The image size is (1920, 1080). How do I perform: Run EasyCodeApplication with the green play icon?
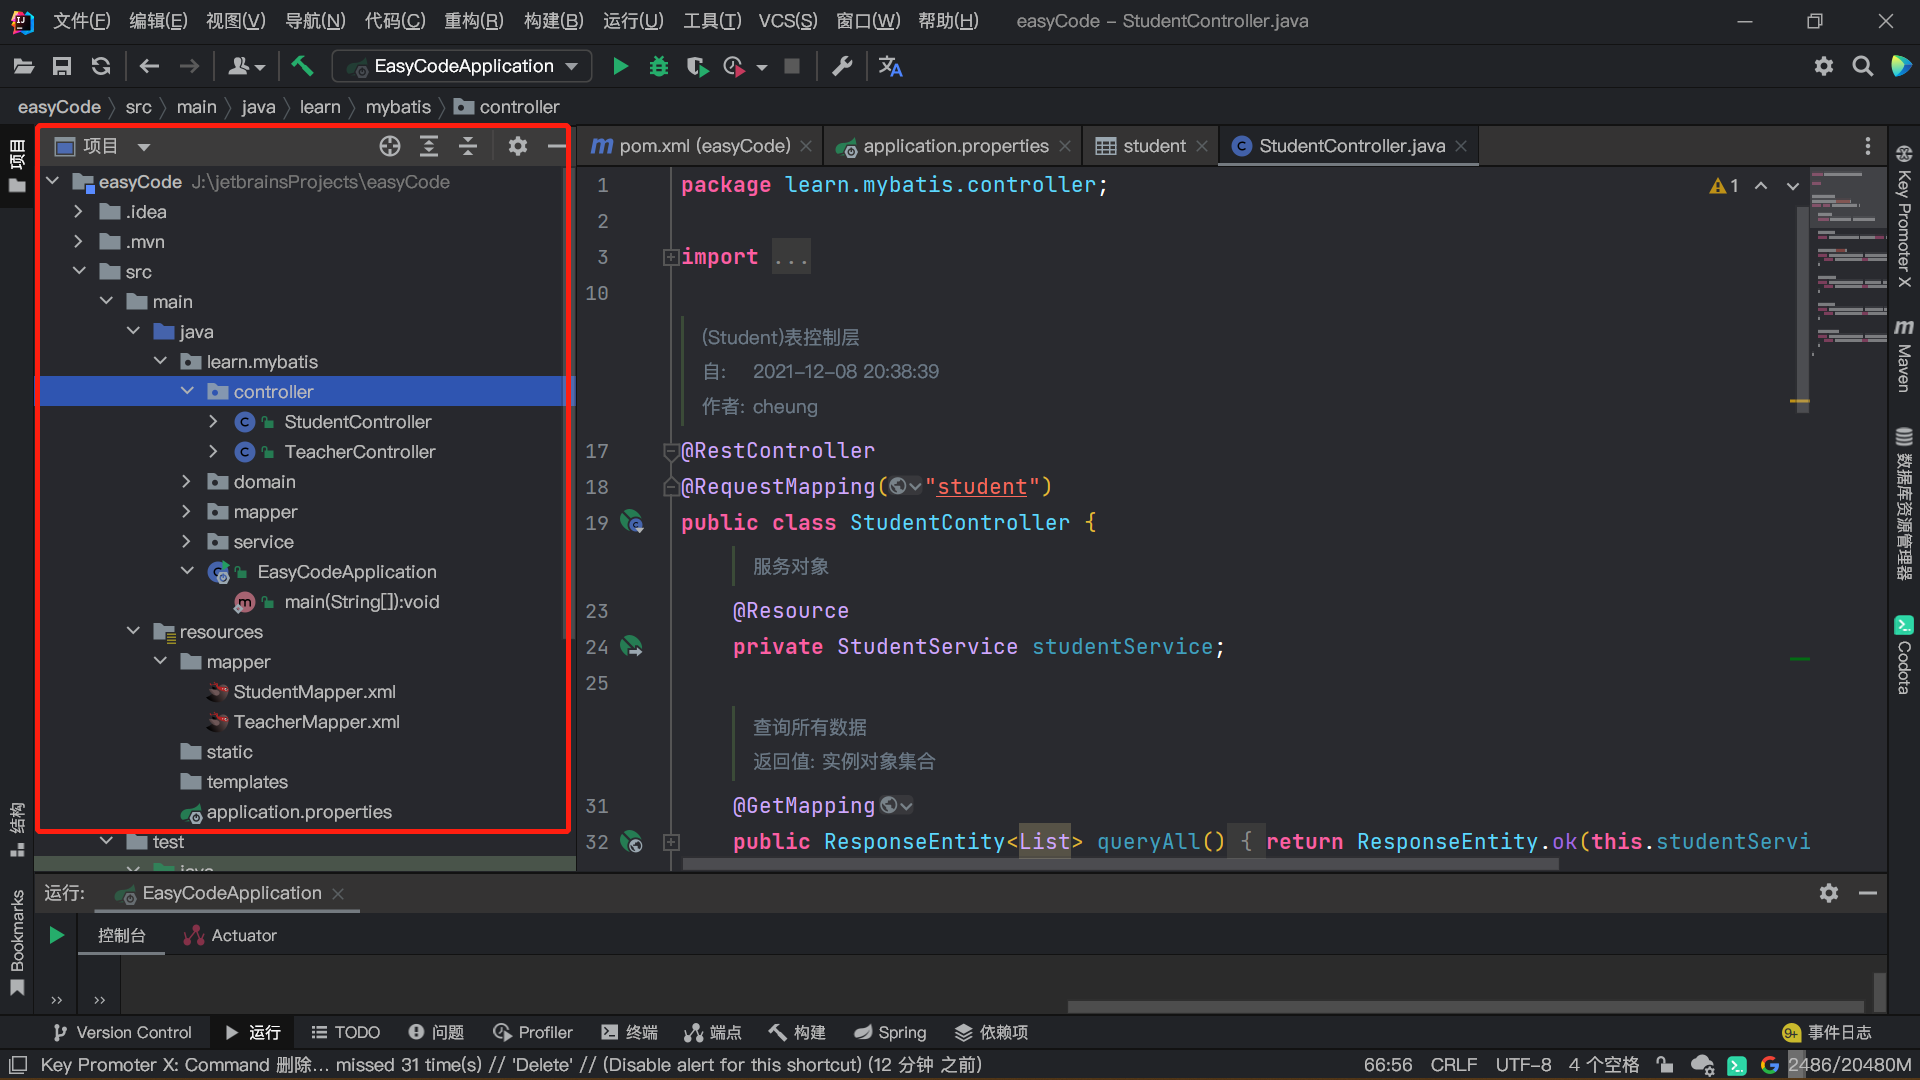coord(620,66)
